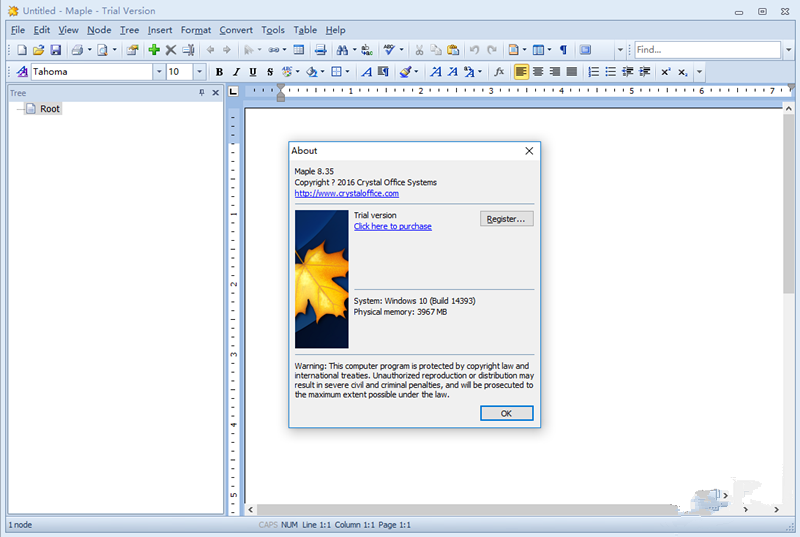
Task: Open the font name dropdown
Action: (159, 72)
